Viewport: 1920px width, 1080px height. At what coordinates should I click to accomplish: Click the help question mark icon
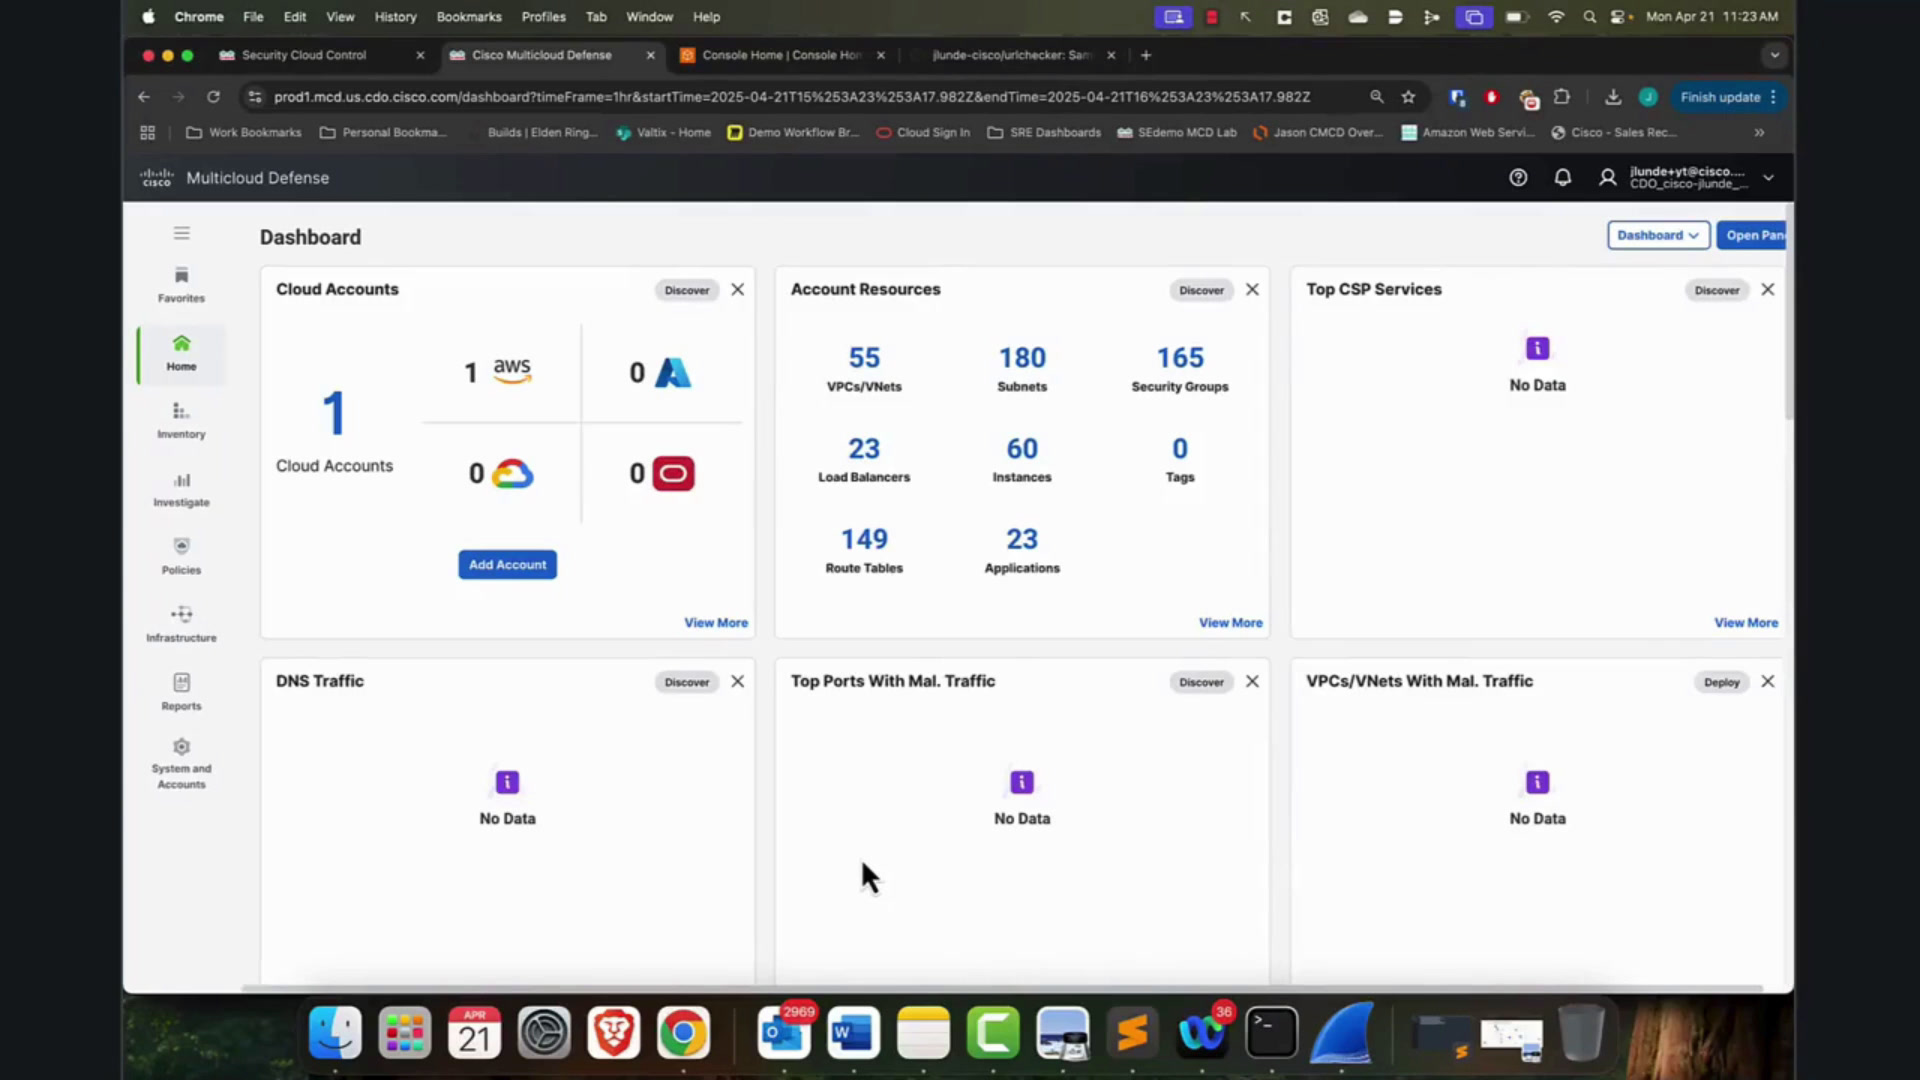pos(1518,178)
